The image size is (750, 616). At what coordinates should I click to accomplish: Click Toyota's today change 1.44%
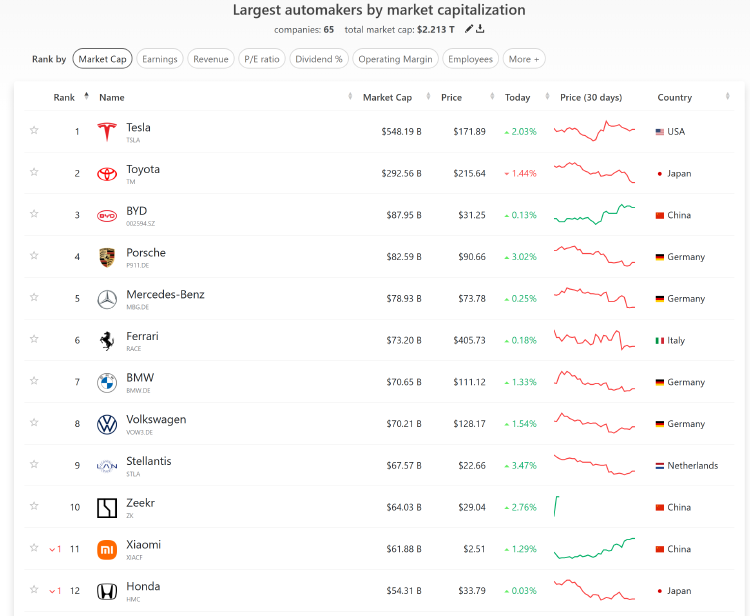click(520, 174)
